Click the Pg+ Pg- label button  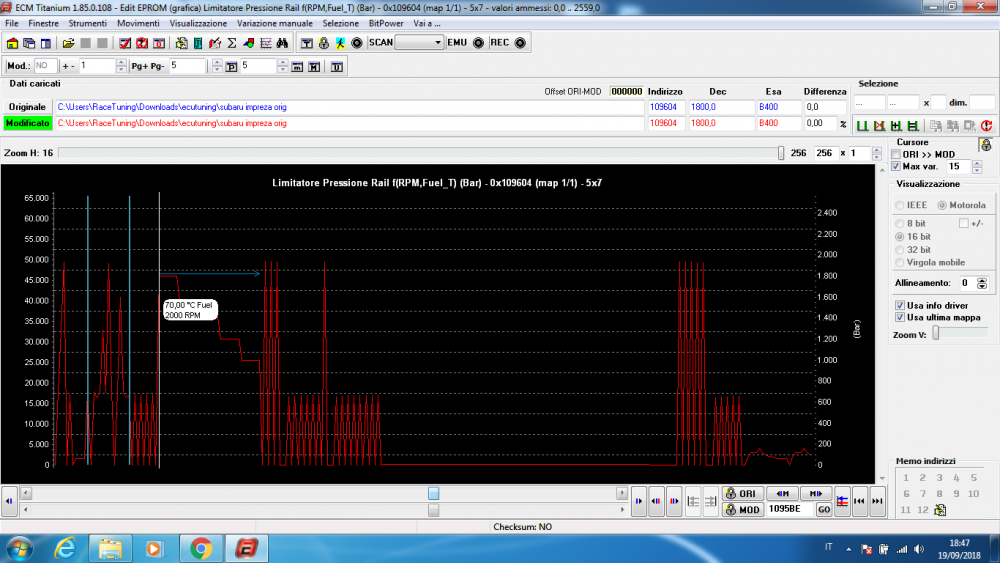(148, 66)
